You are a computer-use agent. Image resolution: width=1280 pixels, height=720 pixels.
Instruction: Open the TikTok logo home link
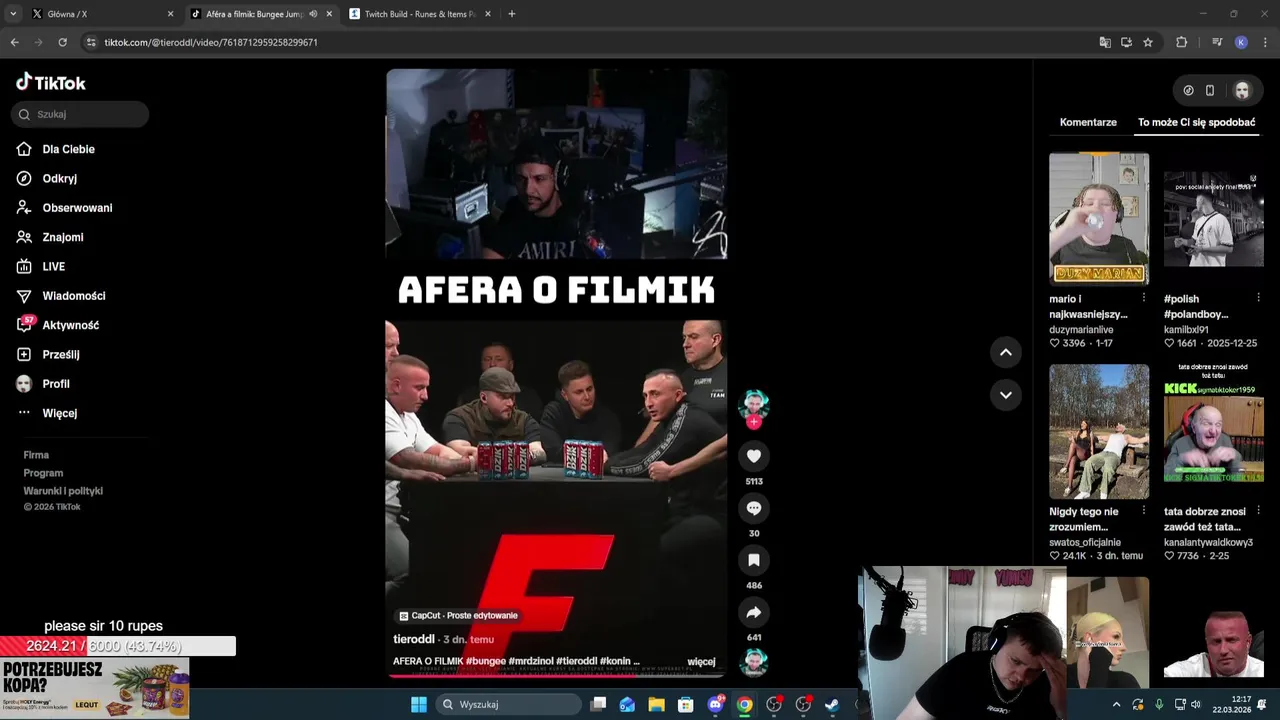click(x=51, y=83)
